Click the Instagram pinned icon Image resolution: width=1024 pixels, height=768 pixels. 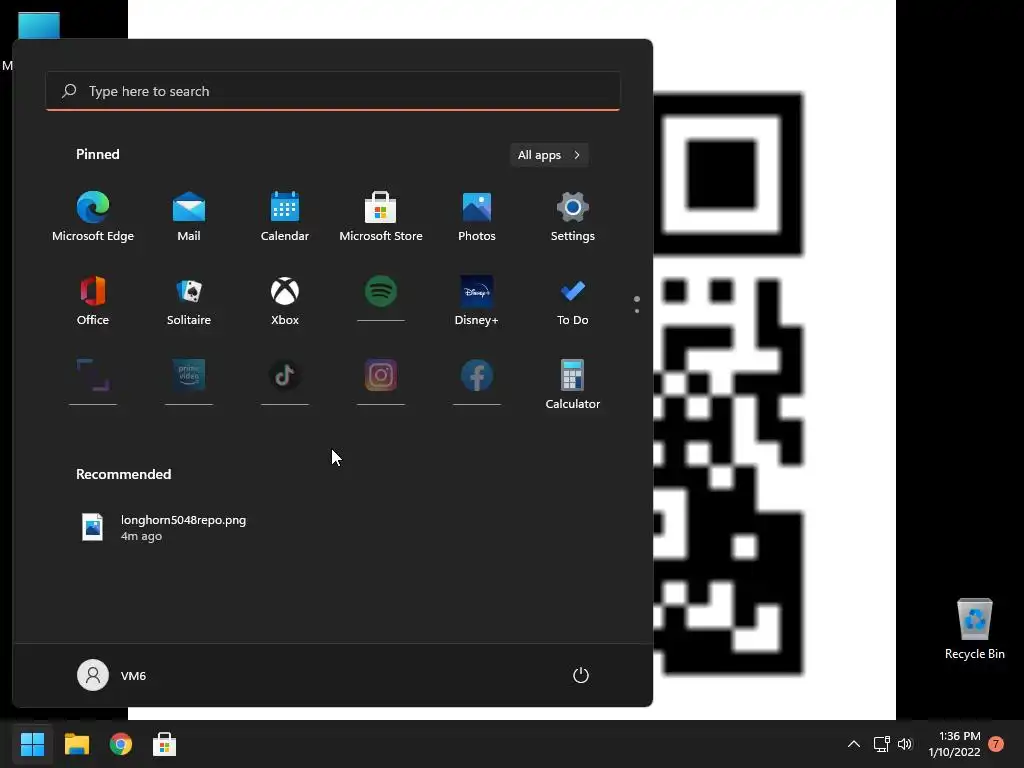[381, 376]
